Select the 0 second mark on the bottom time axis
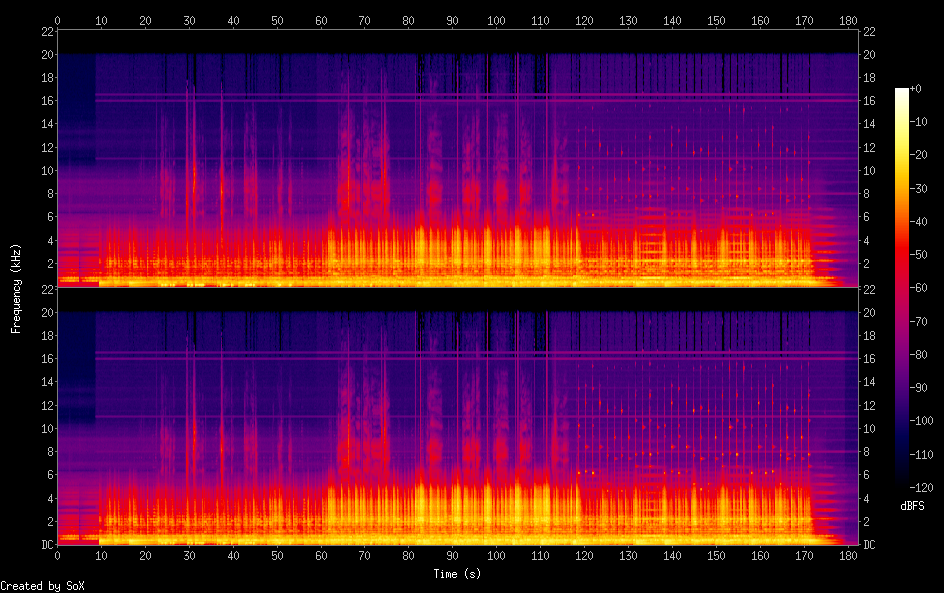Image resolution: width=944 pixels, height=593 pixels. [57, 555]
